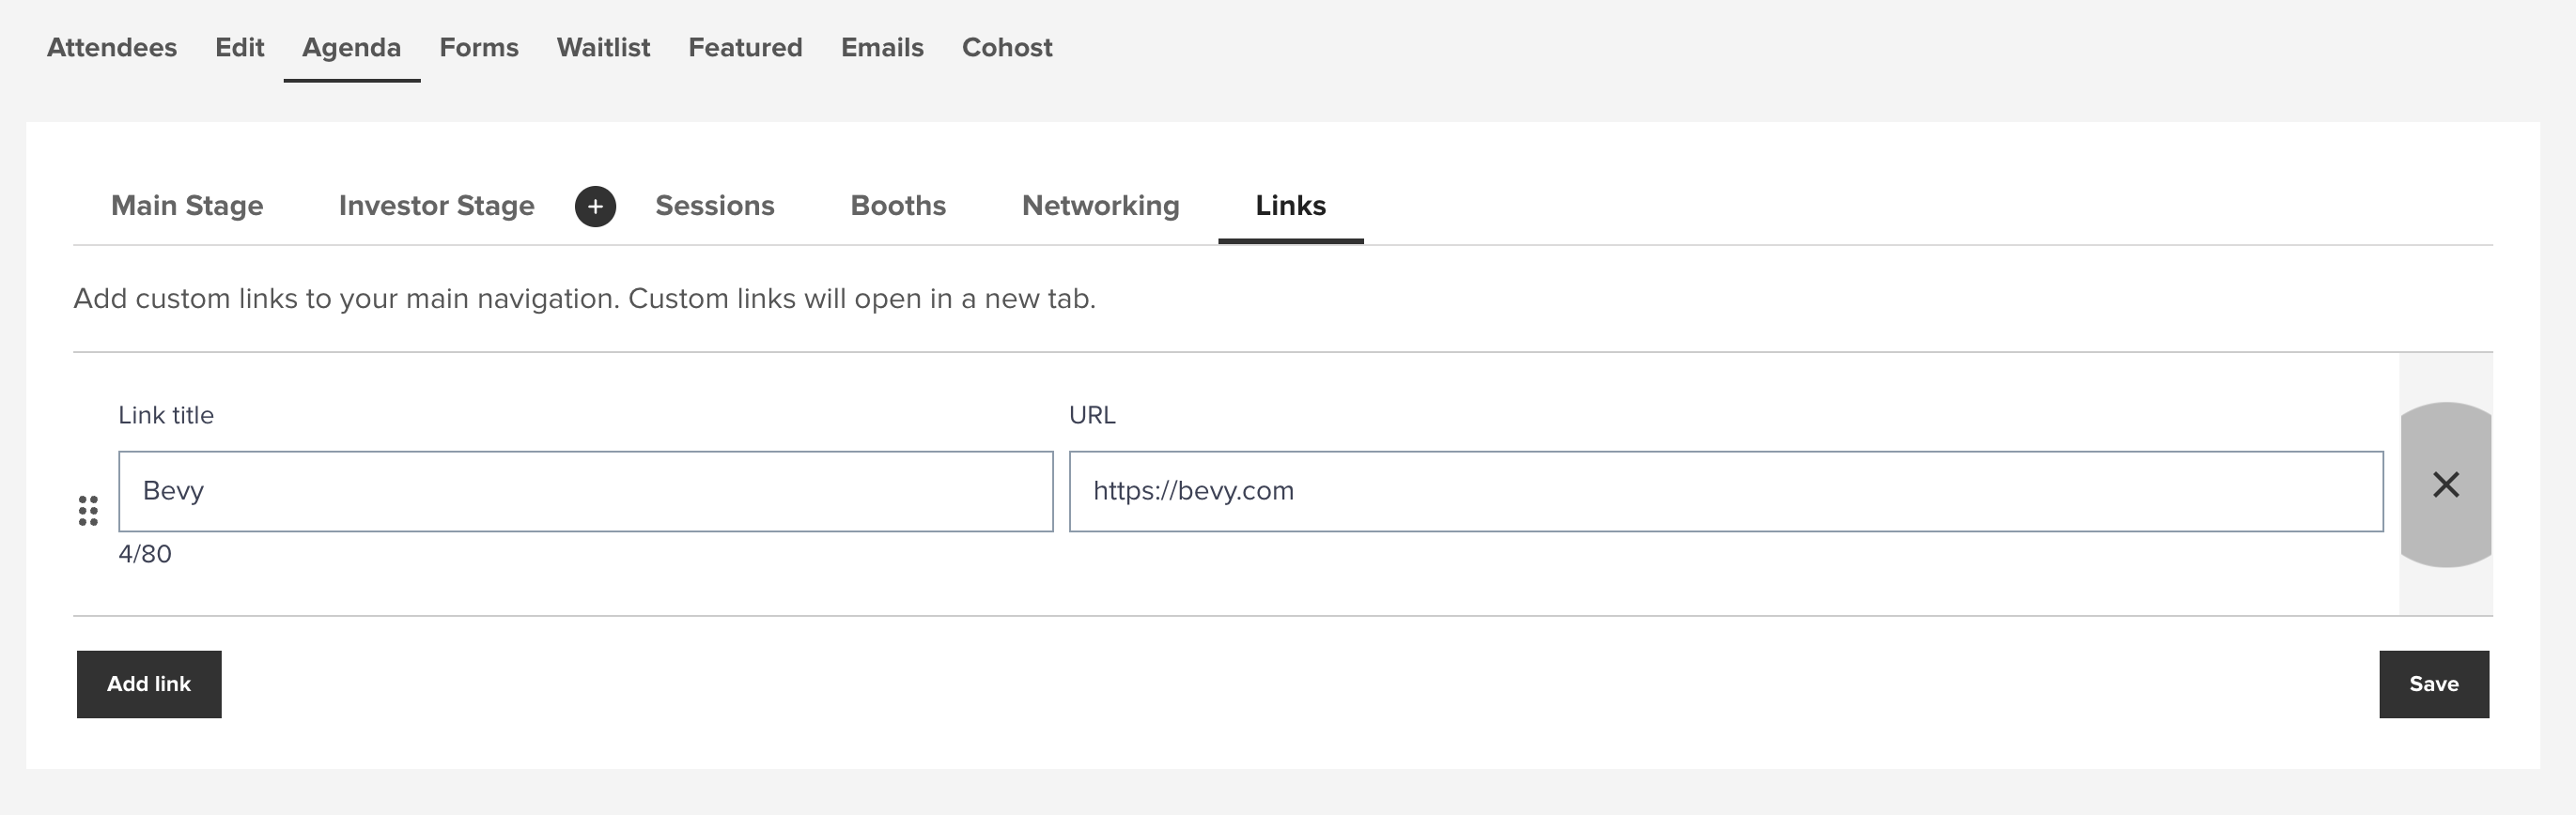Focus the URL field with https://bevy.com
The width and height of the screenshot is (2576, 815).
[1725, 491]
